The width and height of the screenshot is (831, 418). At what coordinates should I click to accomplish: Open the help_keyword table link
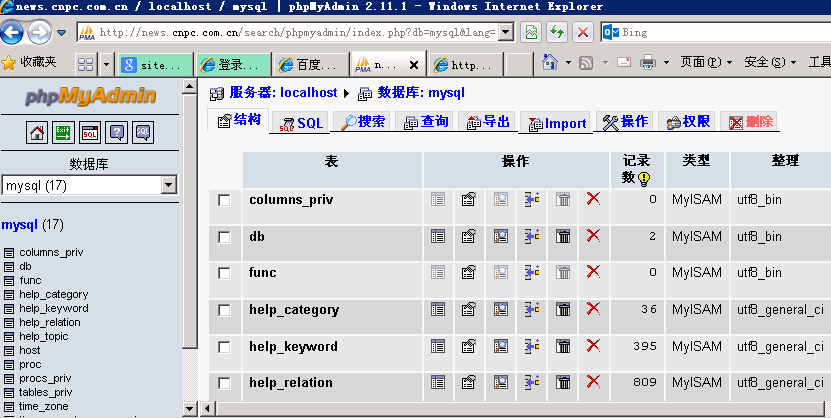293,346
